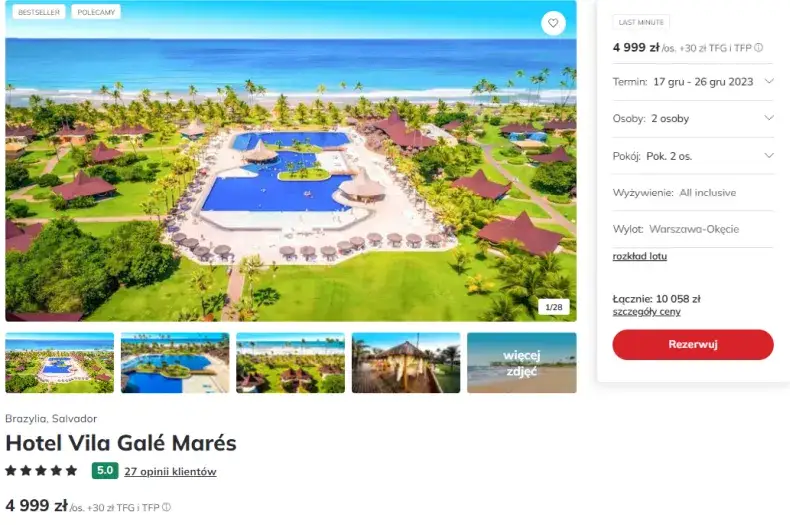
Task: Expand the Pokój room type dropdown
Action: tap(693, 156)
